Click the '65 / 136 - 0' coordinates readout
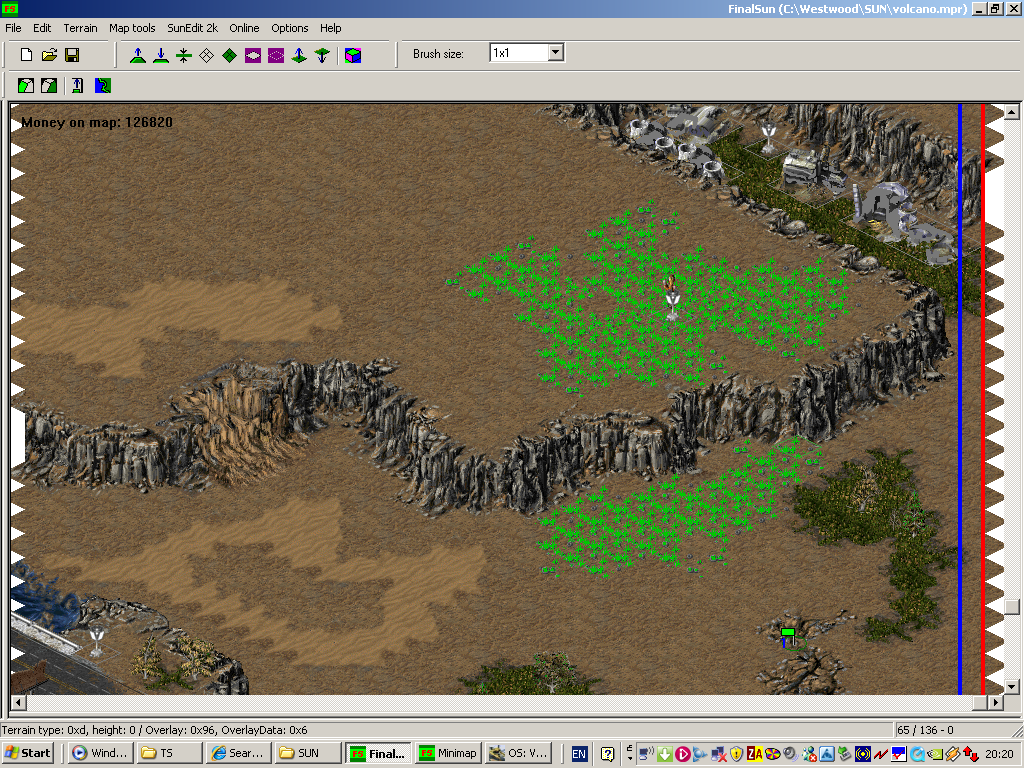The image size is (1024, 768). pyautogui.click(x=925, y=730)
